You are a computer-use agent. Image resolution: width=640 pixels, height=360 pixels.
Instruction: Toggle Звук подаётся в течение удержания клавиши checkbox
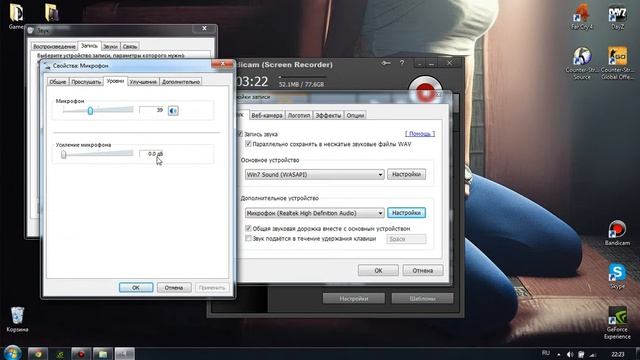tap(248, 238)
